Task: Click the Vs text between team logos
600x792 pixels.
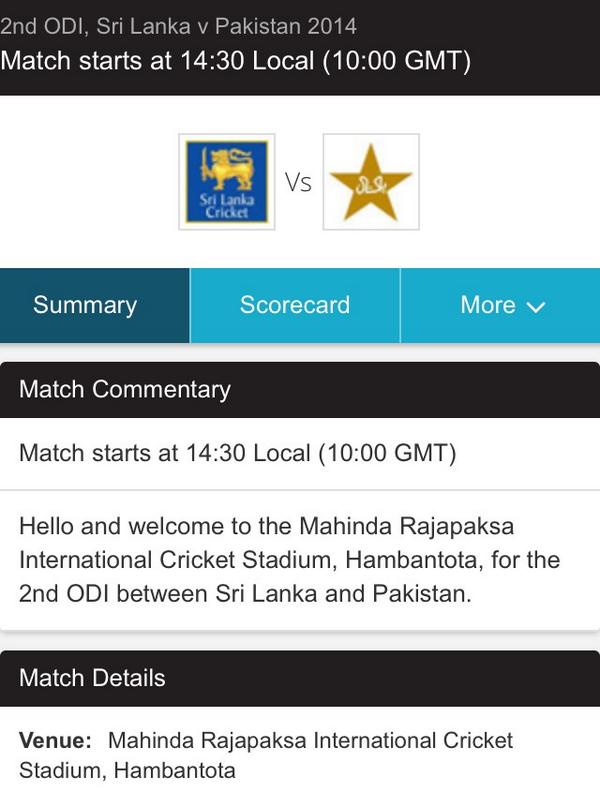Action: 298,182
